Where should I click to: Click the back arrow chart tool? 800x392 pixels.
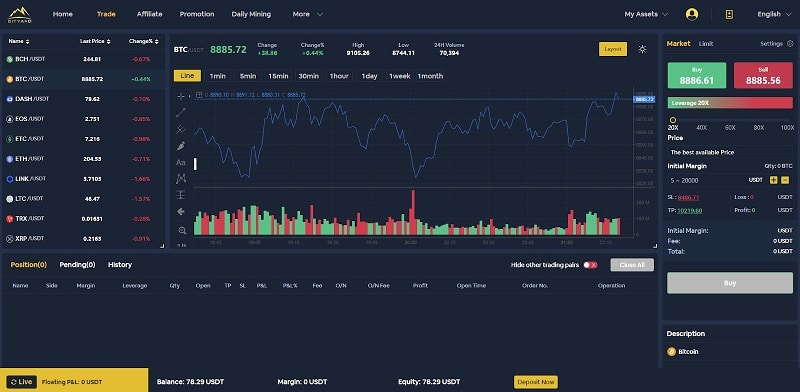tap(181, 211)
